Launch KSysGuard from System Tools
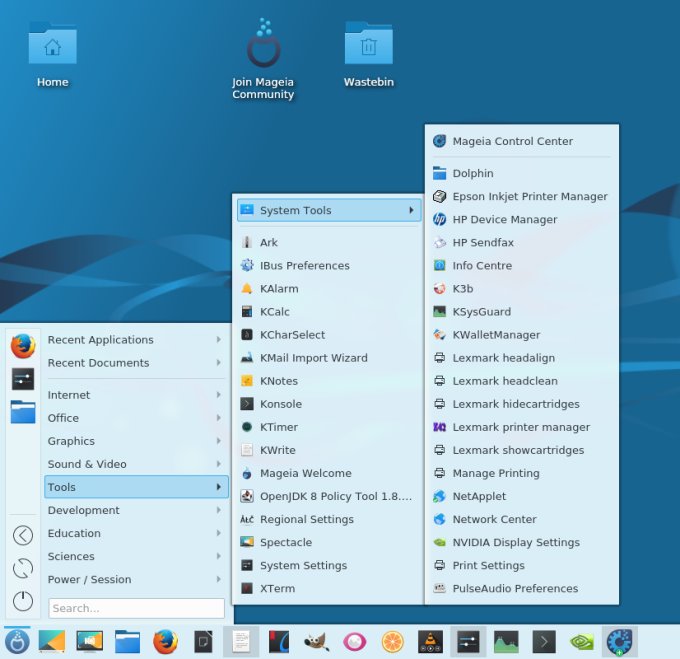The image size is (680, 659). (x=481, y=312)
